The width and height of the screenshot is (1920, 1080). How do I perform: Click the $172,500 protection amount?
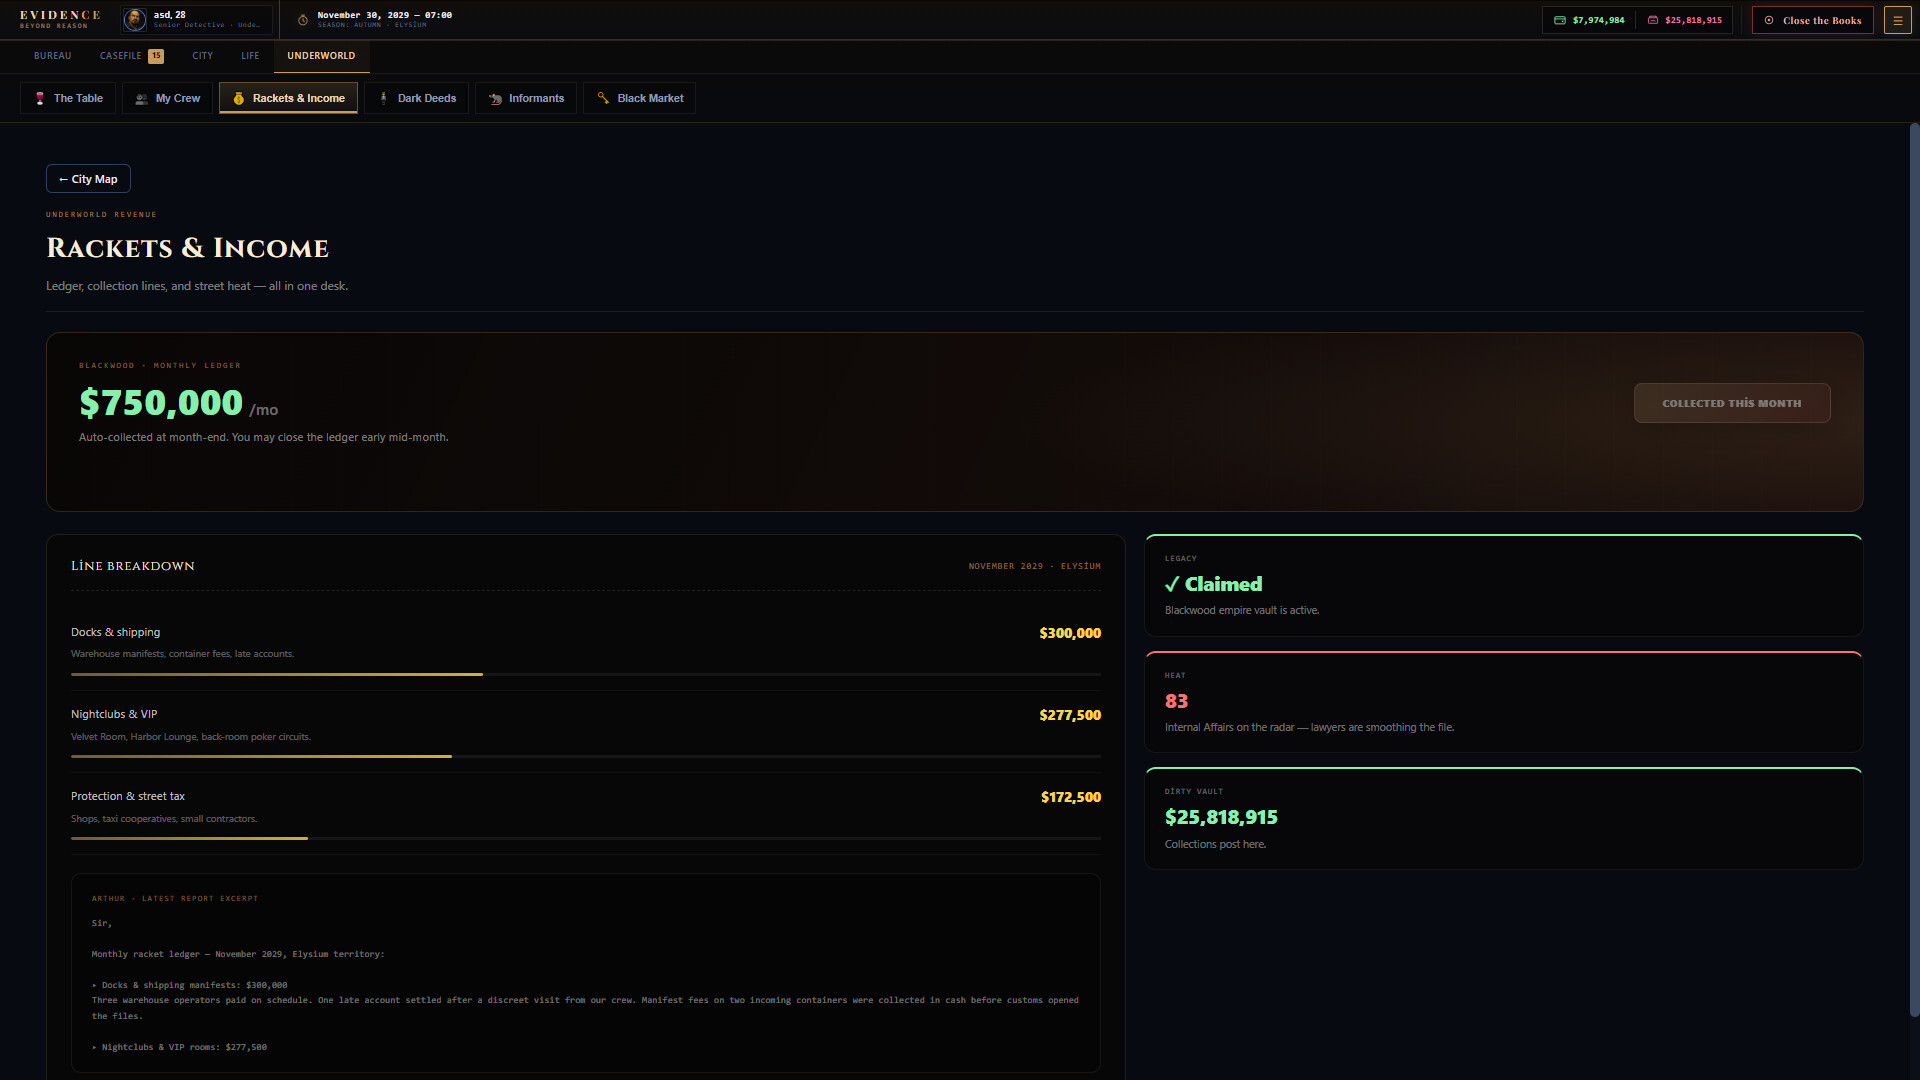pos(1071,797)
